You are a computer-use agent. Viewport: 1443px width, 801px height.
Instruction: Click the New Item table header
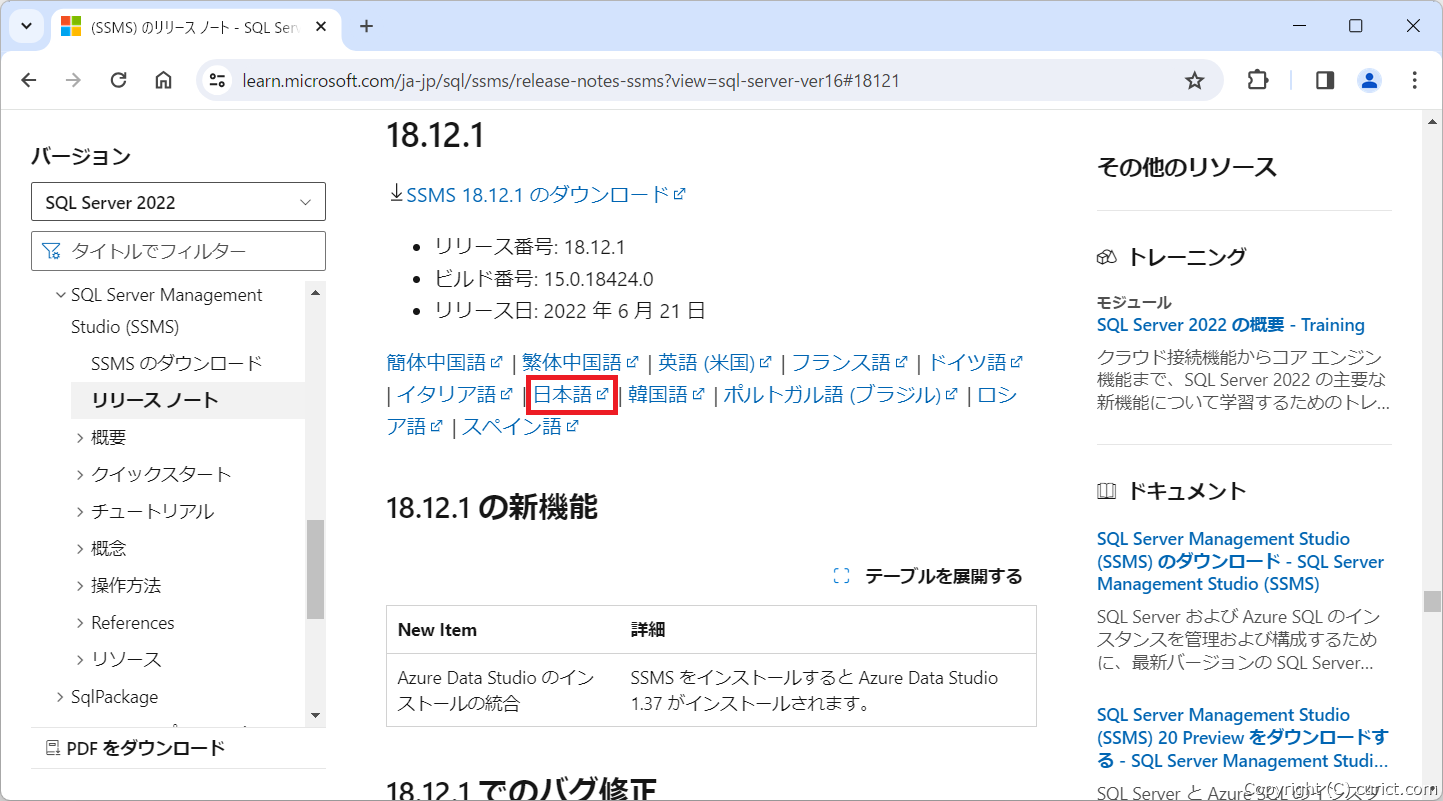pyautogui.click(x=437, y=630)
